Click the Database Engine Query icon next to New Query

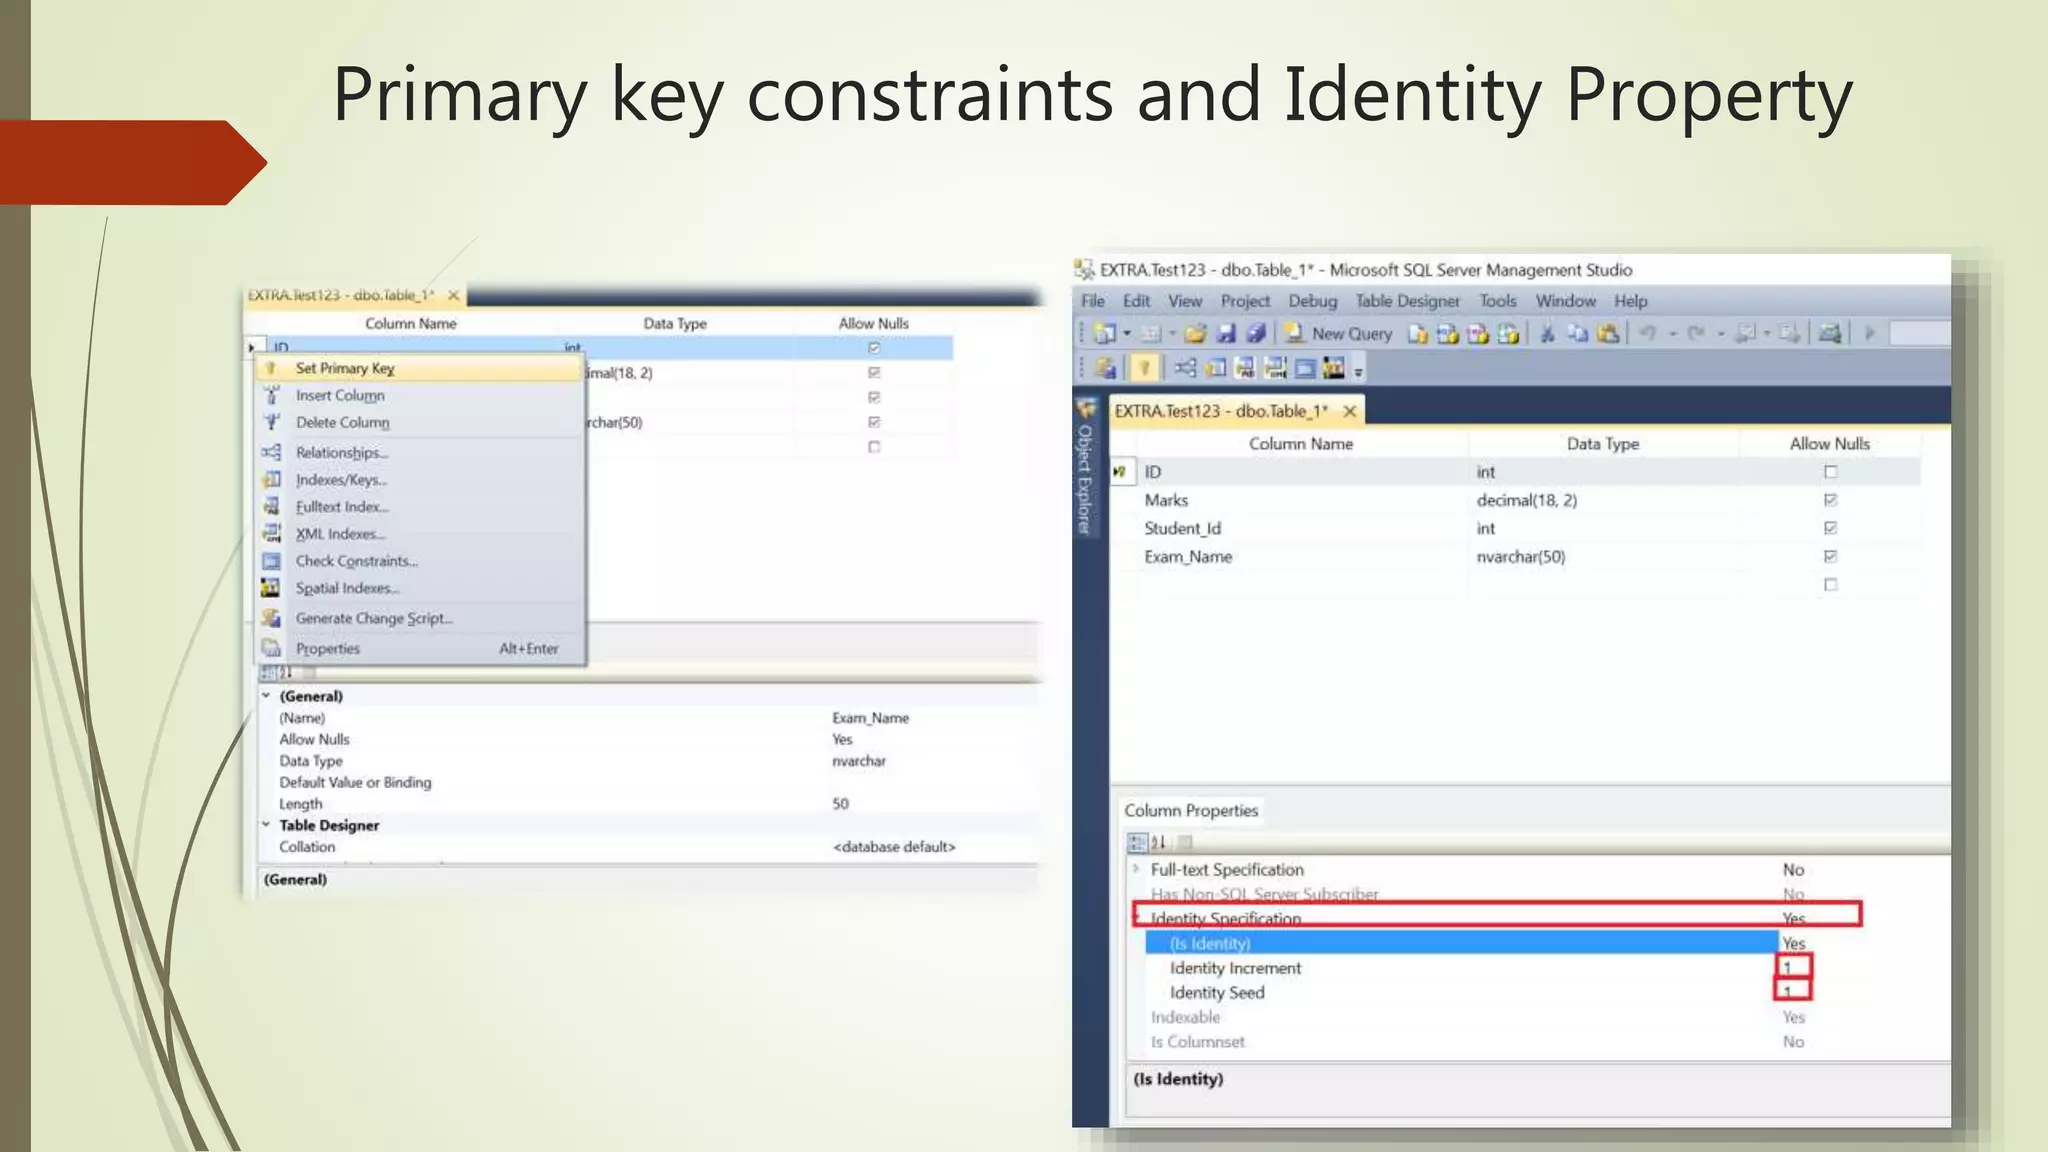[x=1418, y=333]
